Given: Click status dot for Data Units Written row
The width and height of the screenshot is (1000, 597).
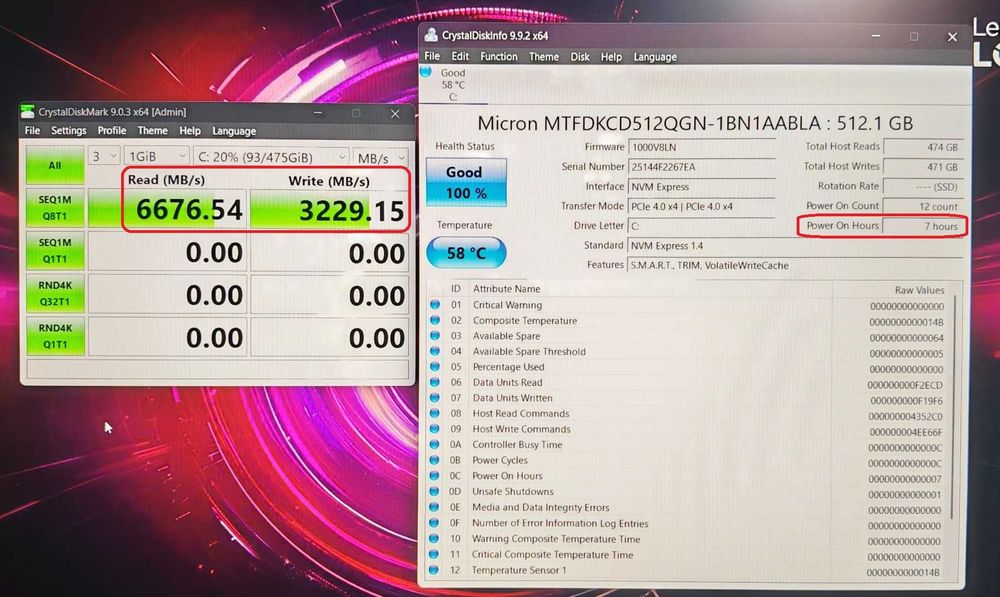Looking at the screenshot, I should coord(435,397).
